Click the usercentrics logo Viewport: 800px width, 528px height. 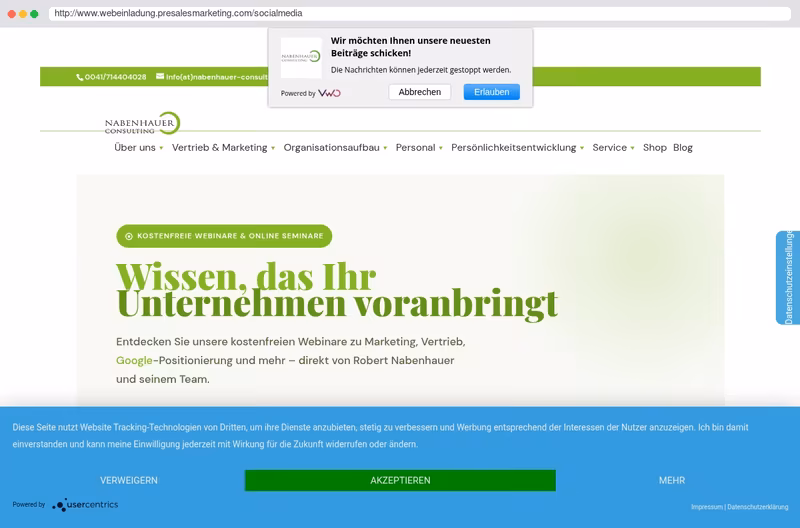click(x=85, y=505)
